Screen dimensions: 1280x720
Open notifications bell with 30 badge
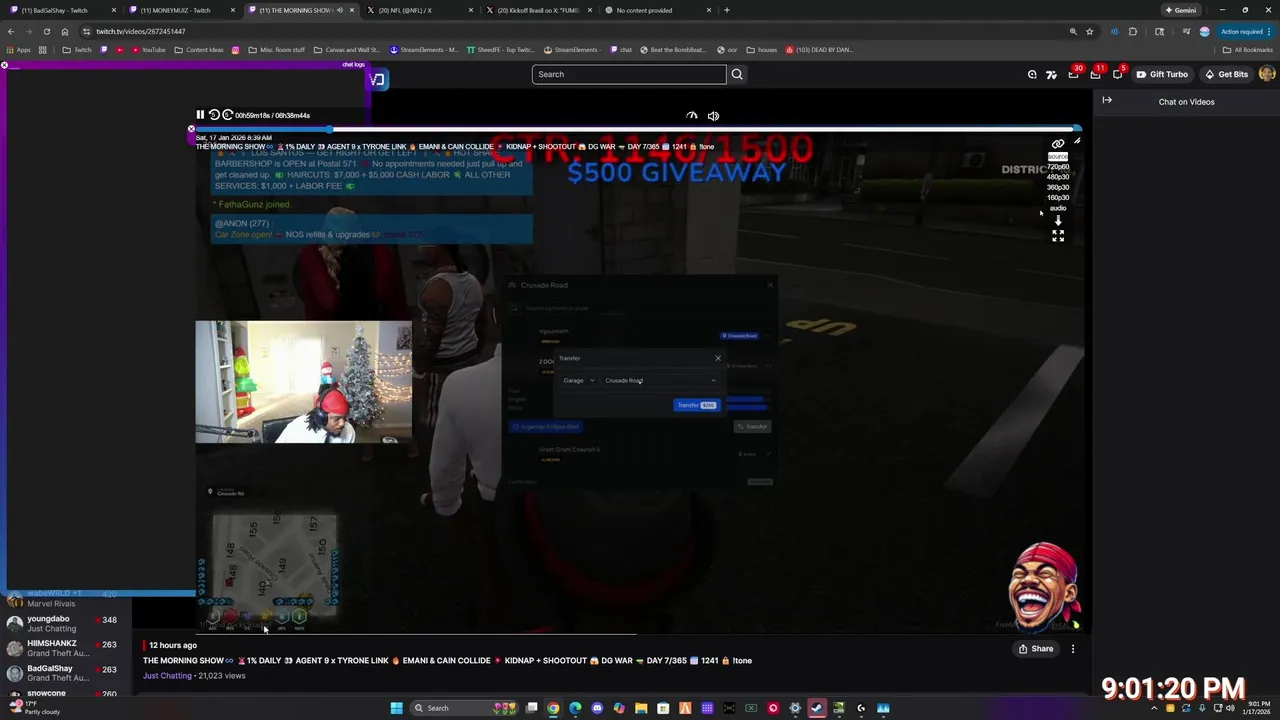tap(1074, 74)
